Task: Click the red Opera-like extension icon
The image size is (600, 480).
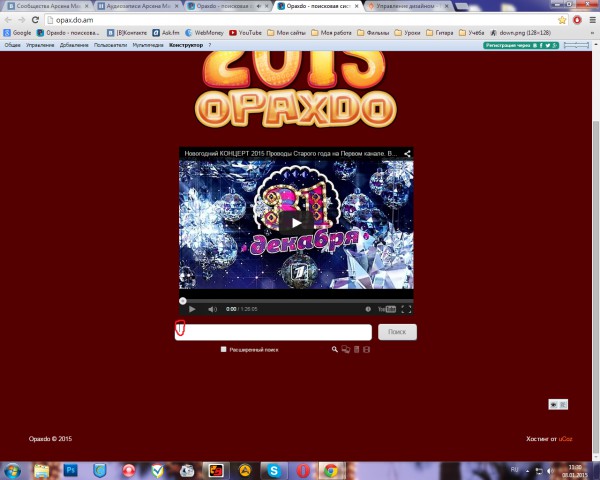Action: click(x=577, y=20)
